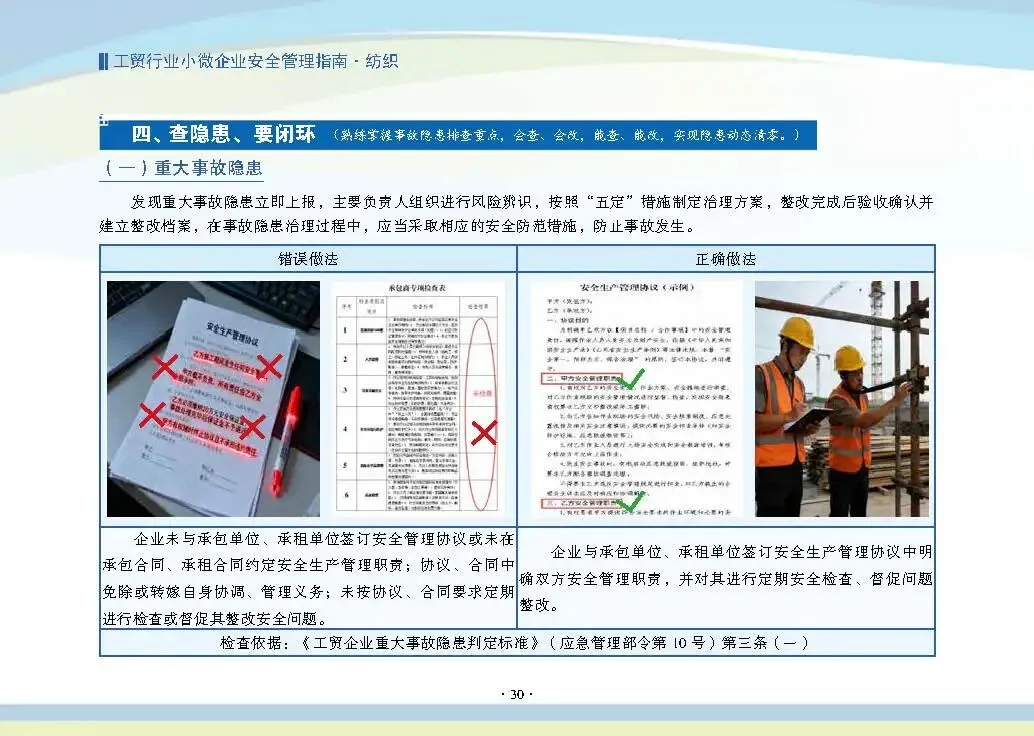Image resolution: width=1034 pixels, height=736 pixels.
Task: Click subheading （一）重大事故隐患
Action: [182, 168]
